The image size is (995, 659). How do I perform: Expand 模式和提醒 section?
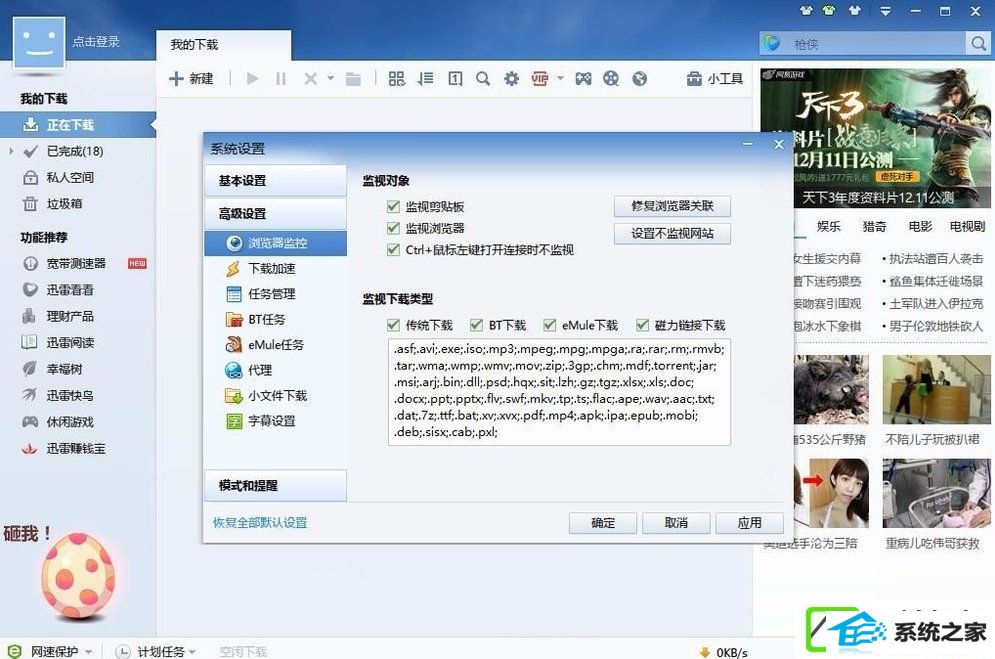coord(275,486)
